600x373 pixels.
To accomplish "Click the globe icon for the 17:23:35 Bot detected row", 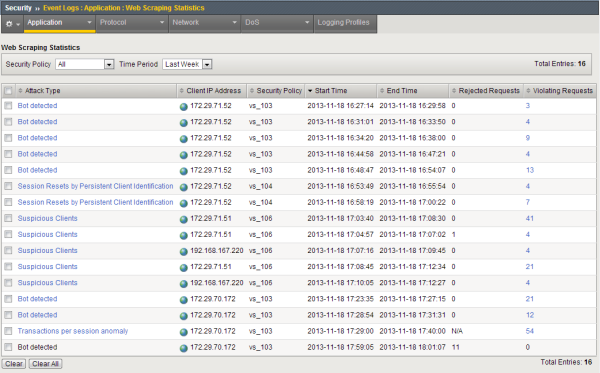I will coord(184,300).
